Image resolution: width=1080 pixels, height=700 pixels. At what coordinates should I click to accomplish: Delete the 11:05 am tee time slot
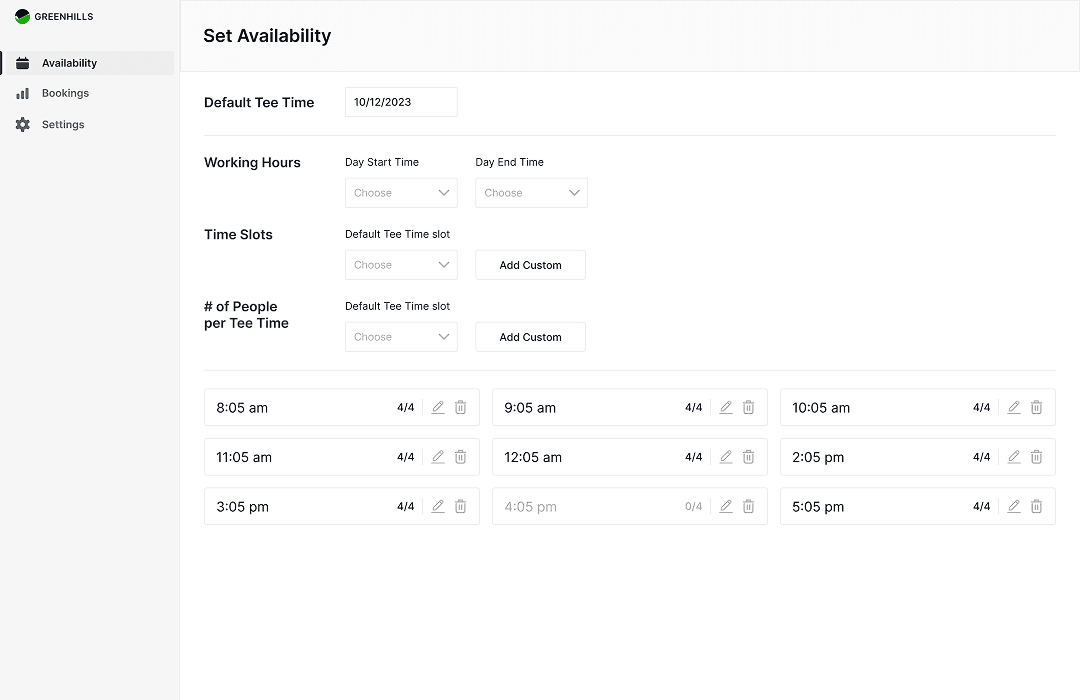[461, 457]
